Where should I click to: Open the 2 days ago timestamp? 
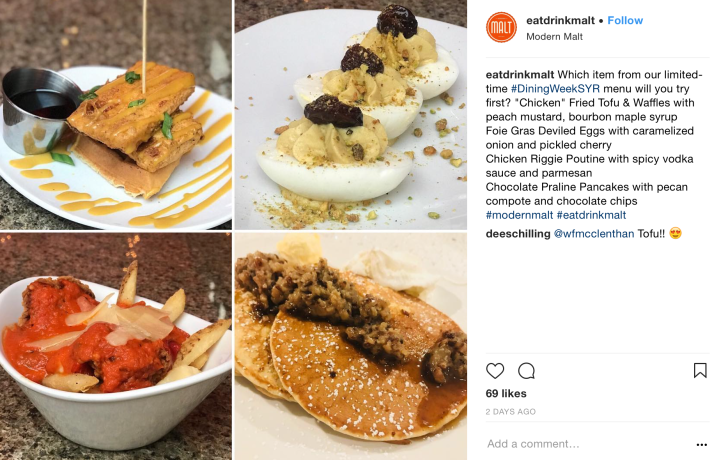(x=510, y=412)
